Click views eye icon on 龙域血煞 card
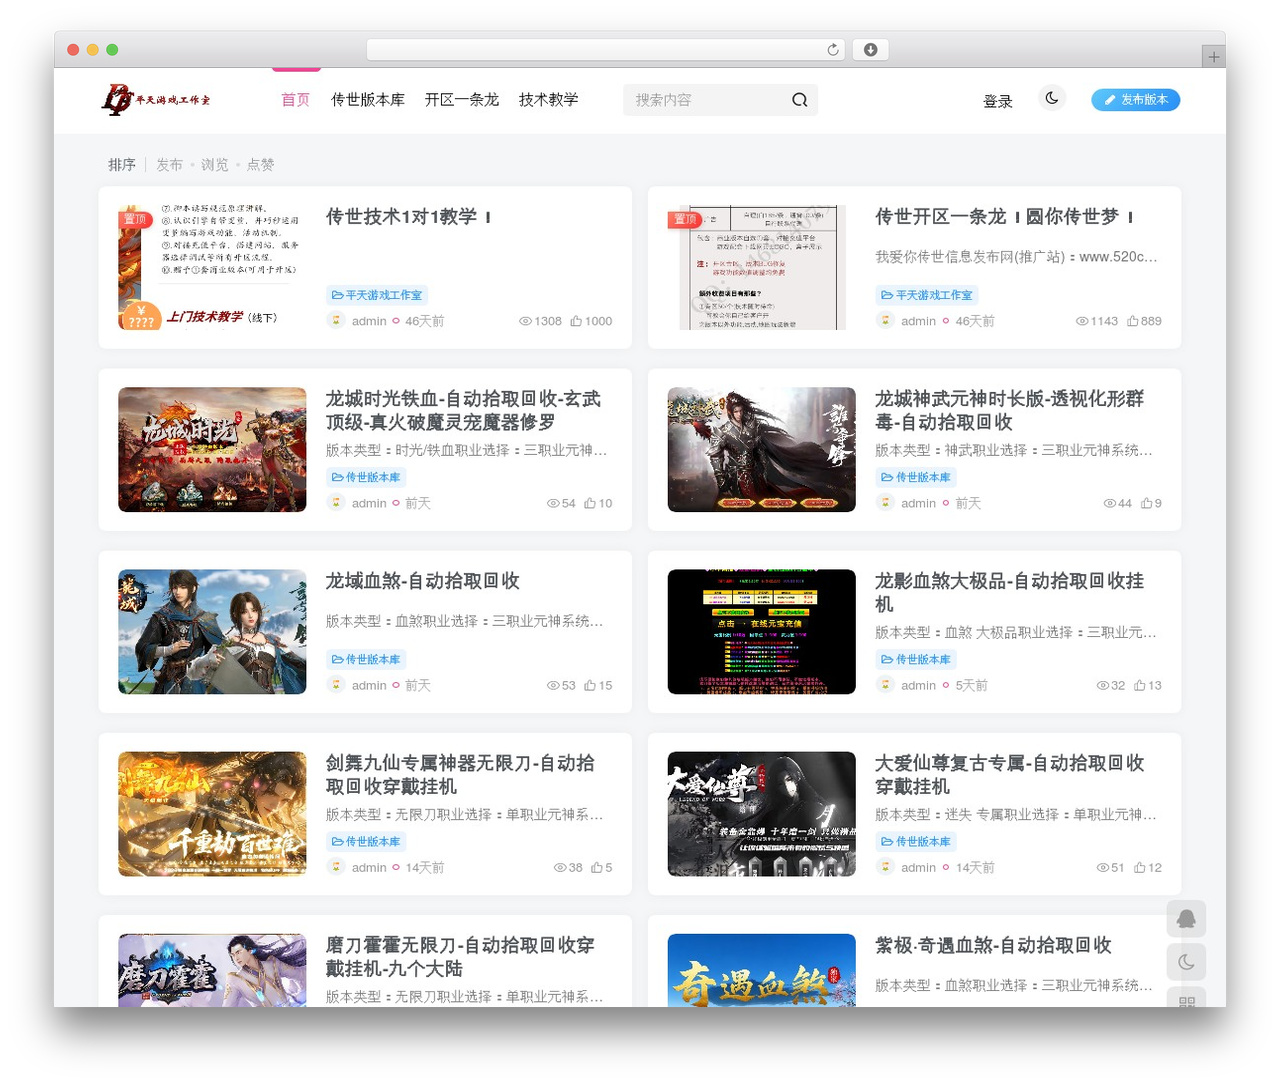Image resolution: width=1280 pixels, height=1084 pixels. point(553,685)
